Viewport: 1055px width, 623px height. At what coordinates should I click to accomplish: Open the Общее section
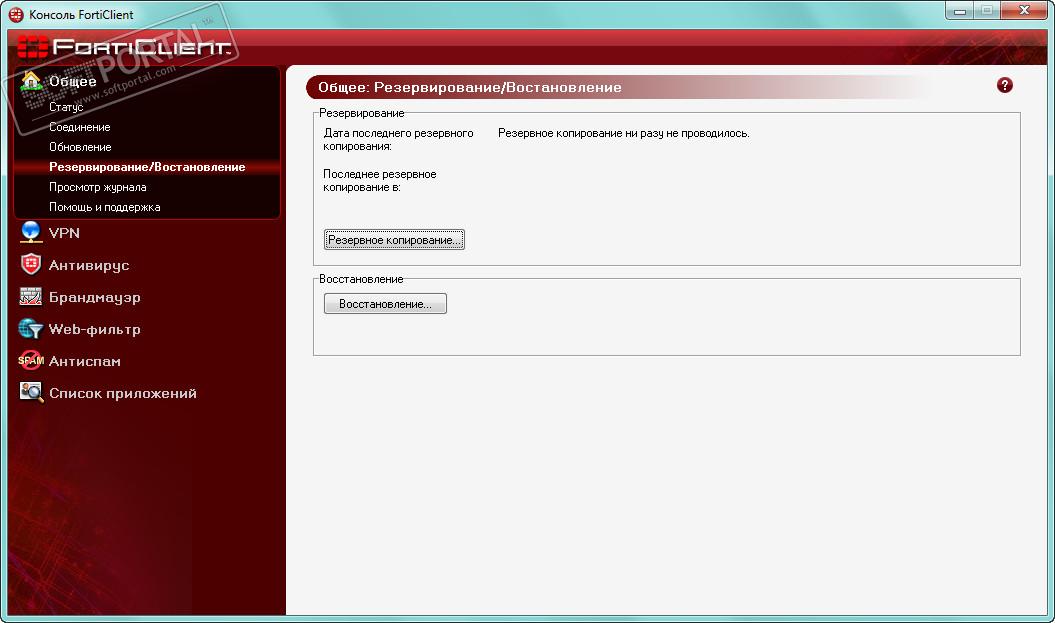tap(73, 81)
